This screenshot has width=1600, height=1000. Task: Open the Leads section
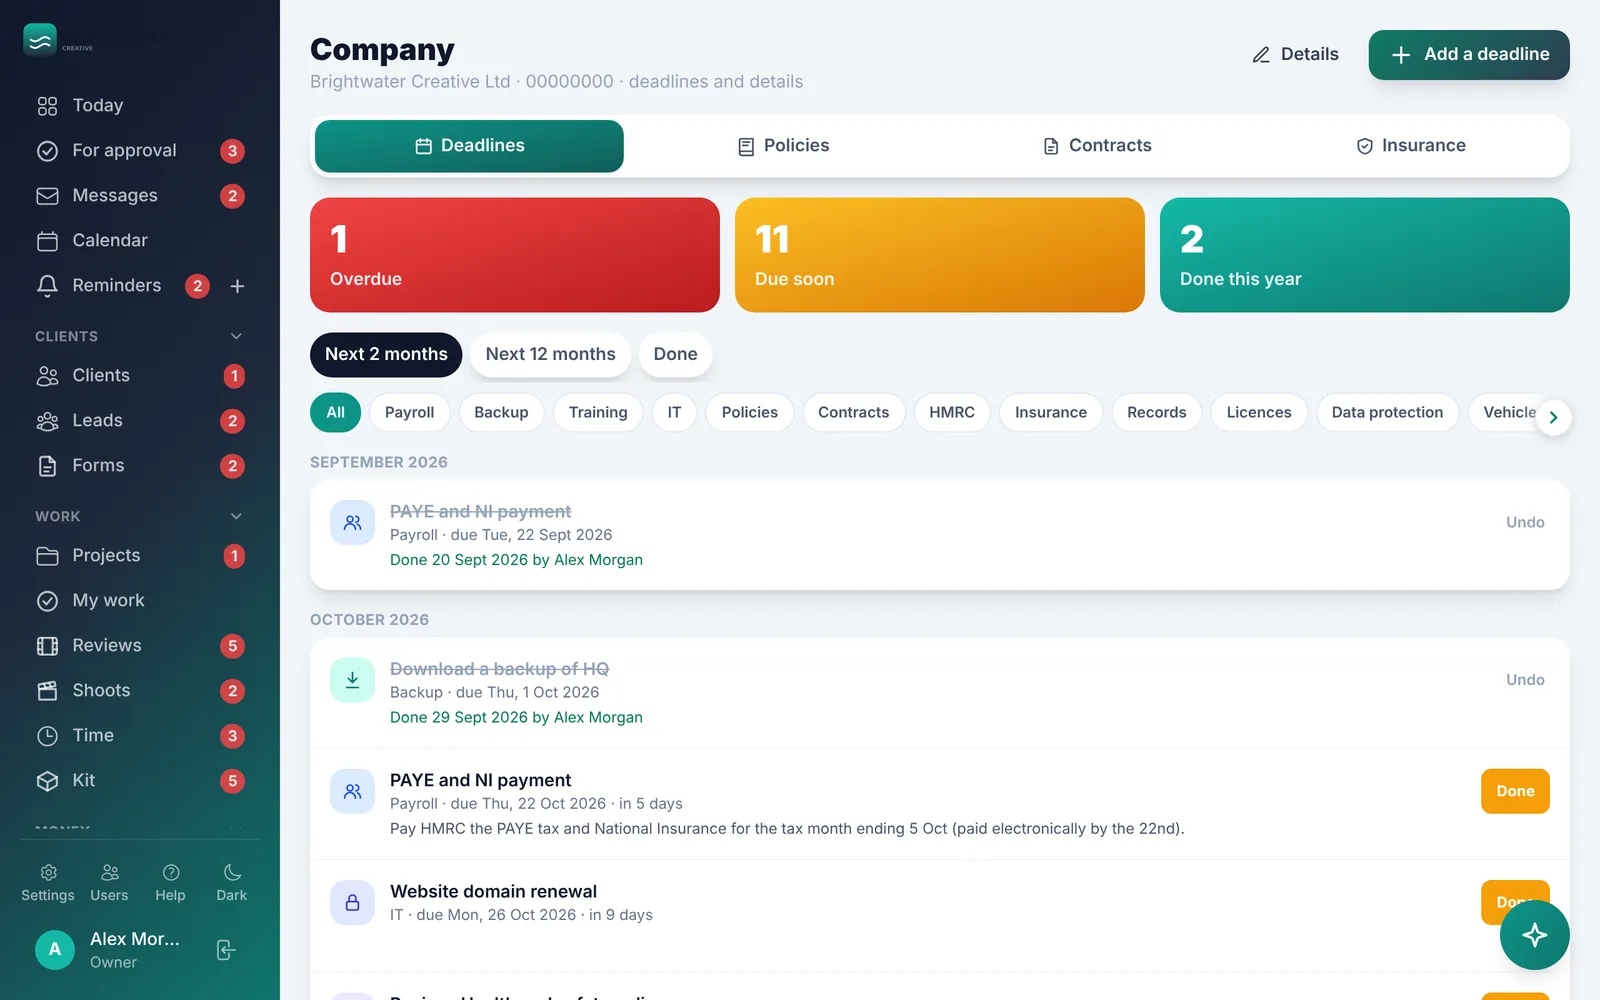[x=140, y=421]
